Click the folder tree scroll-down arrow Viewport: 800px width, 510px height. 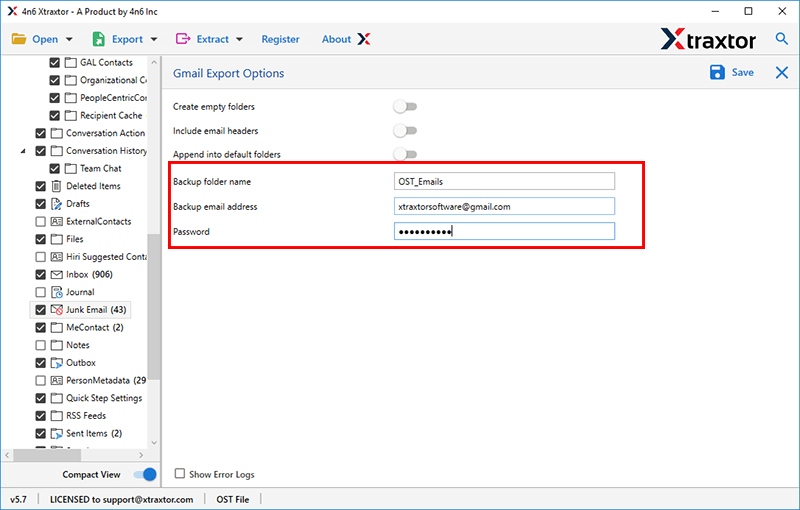click(x=154, y=443)
